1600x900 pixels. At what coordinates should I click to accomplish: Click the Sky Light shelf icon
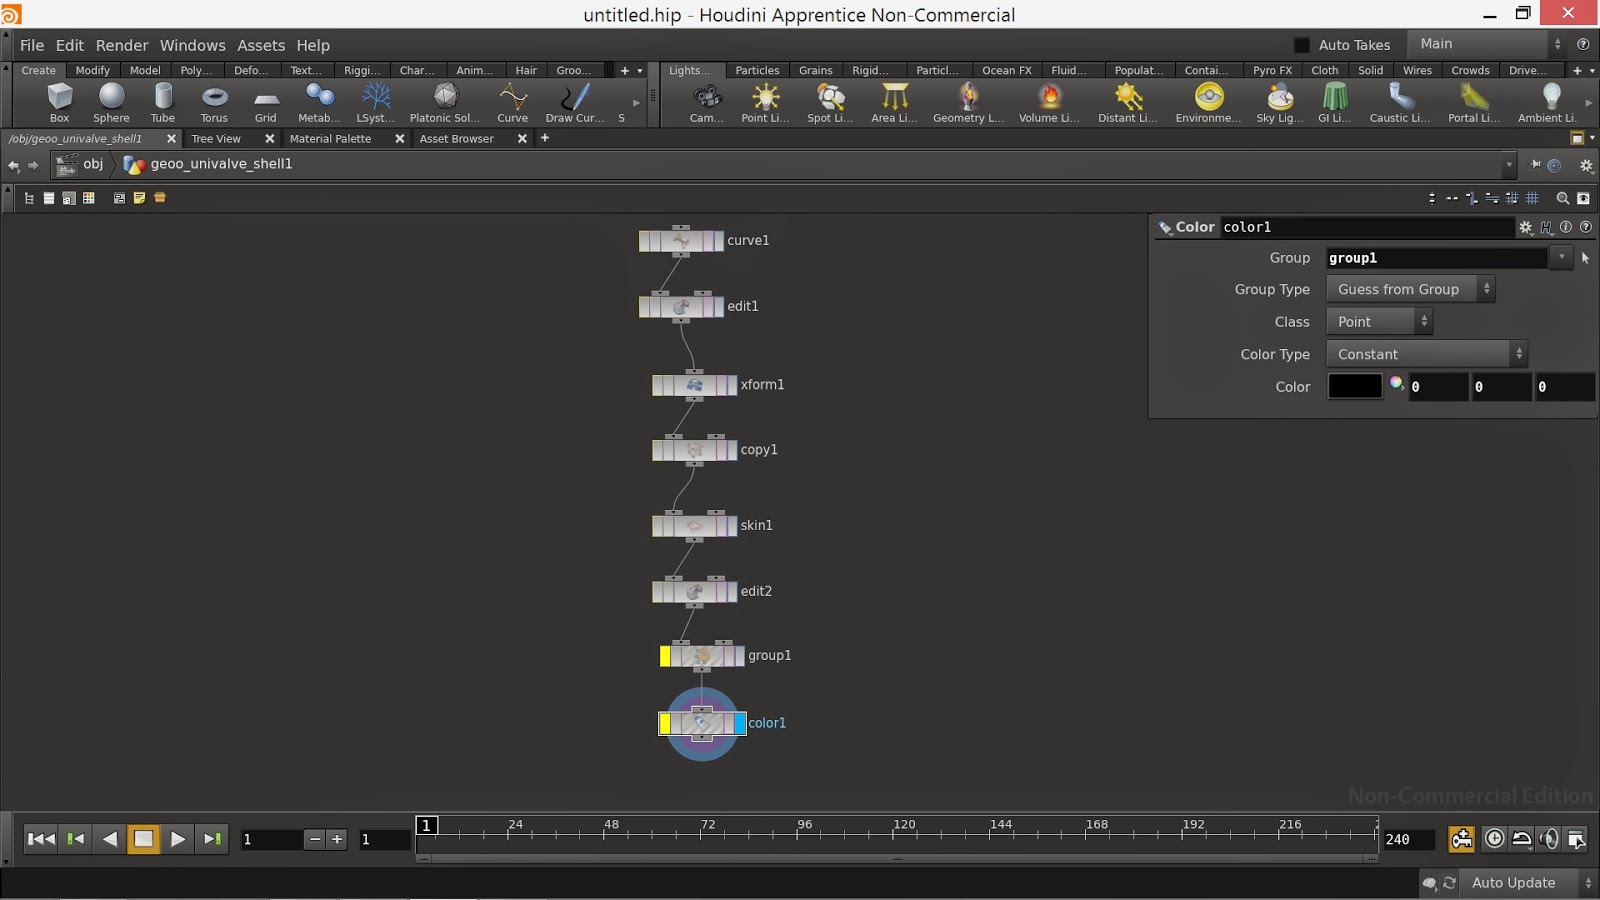pyautogui.click(x=1279, y=102)
